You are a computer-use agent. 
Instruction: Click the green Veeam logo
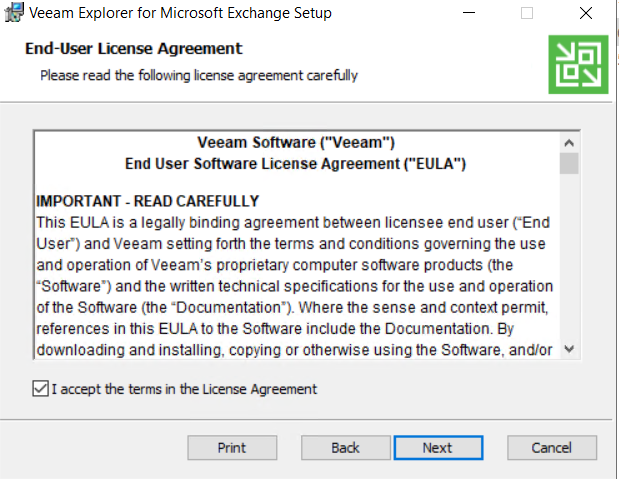point(578,64)
